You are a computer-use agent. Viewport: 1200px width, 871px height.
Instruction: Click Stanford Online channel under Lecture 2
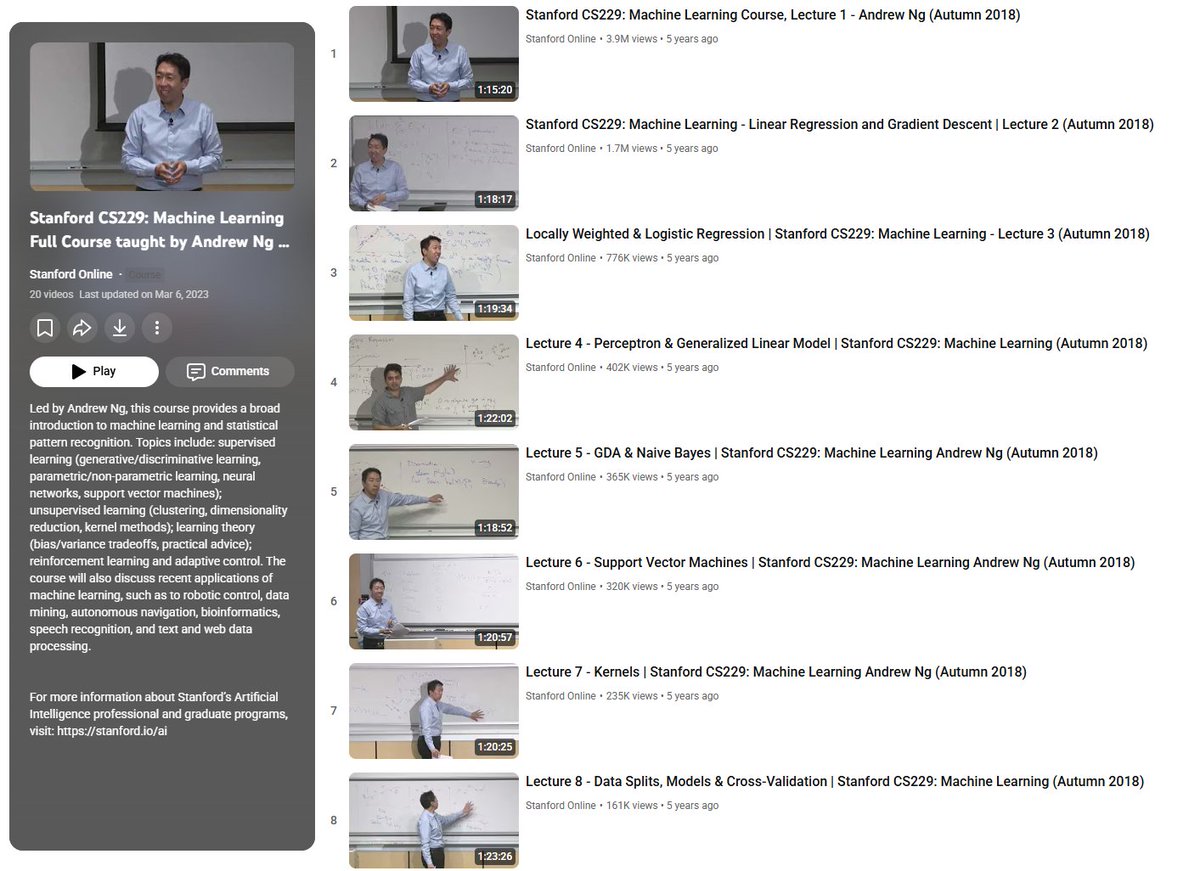tap(561, 148)
